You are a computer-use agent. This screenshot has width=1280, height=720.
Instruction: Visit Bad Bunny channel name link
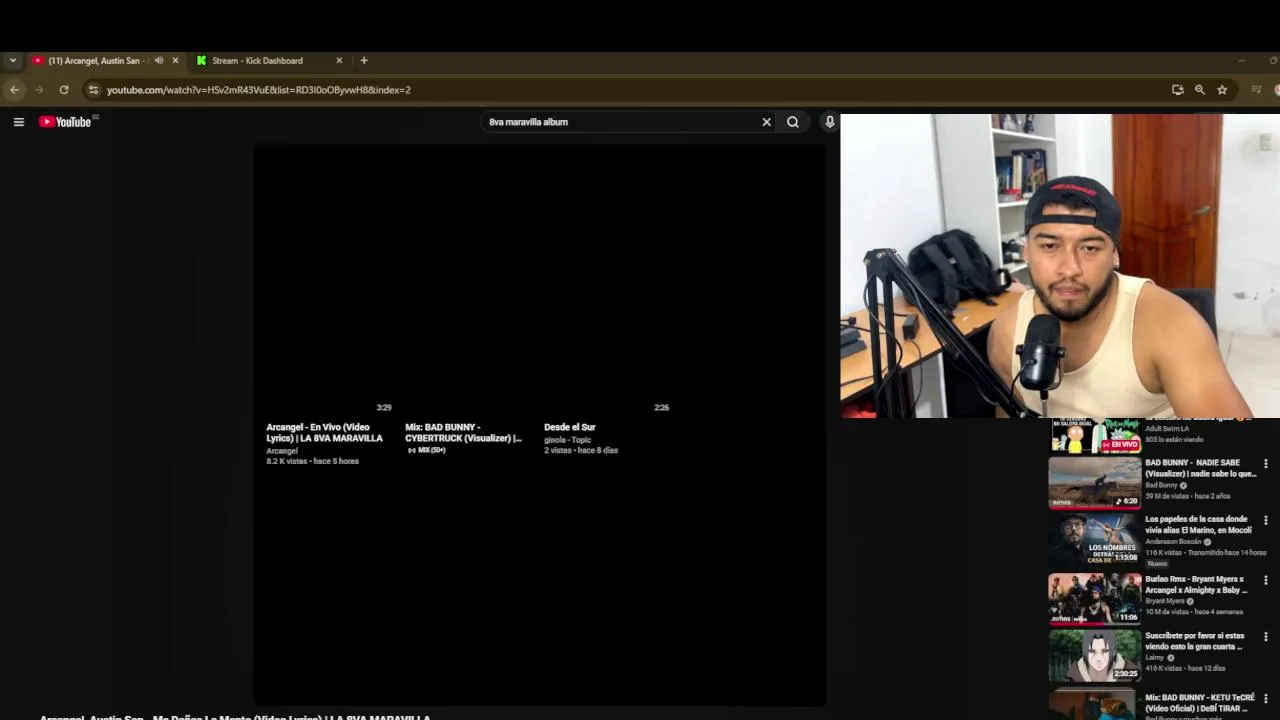point(1161,485)
